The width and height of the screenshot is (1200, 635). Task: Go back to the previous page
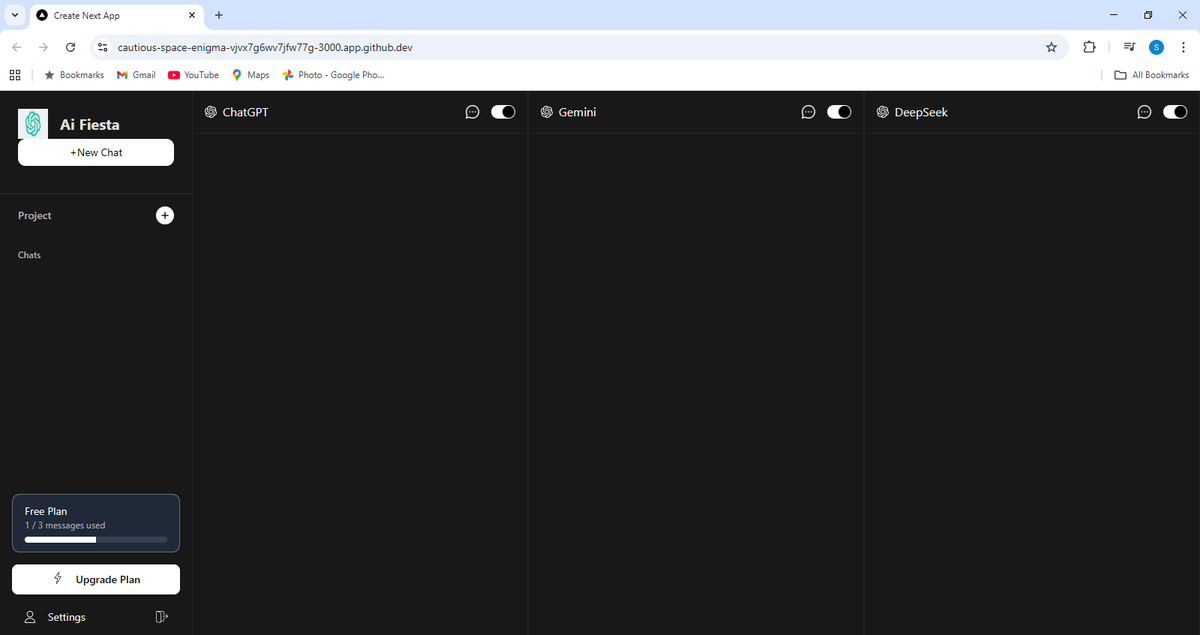tap(16, 47)
